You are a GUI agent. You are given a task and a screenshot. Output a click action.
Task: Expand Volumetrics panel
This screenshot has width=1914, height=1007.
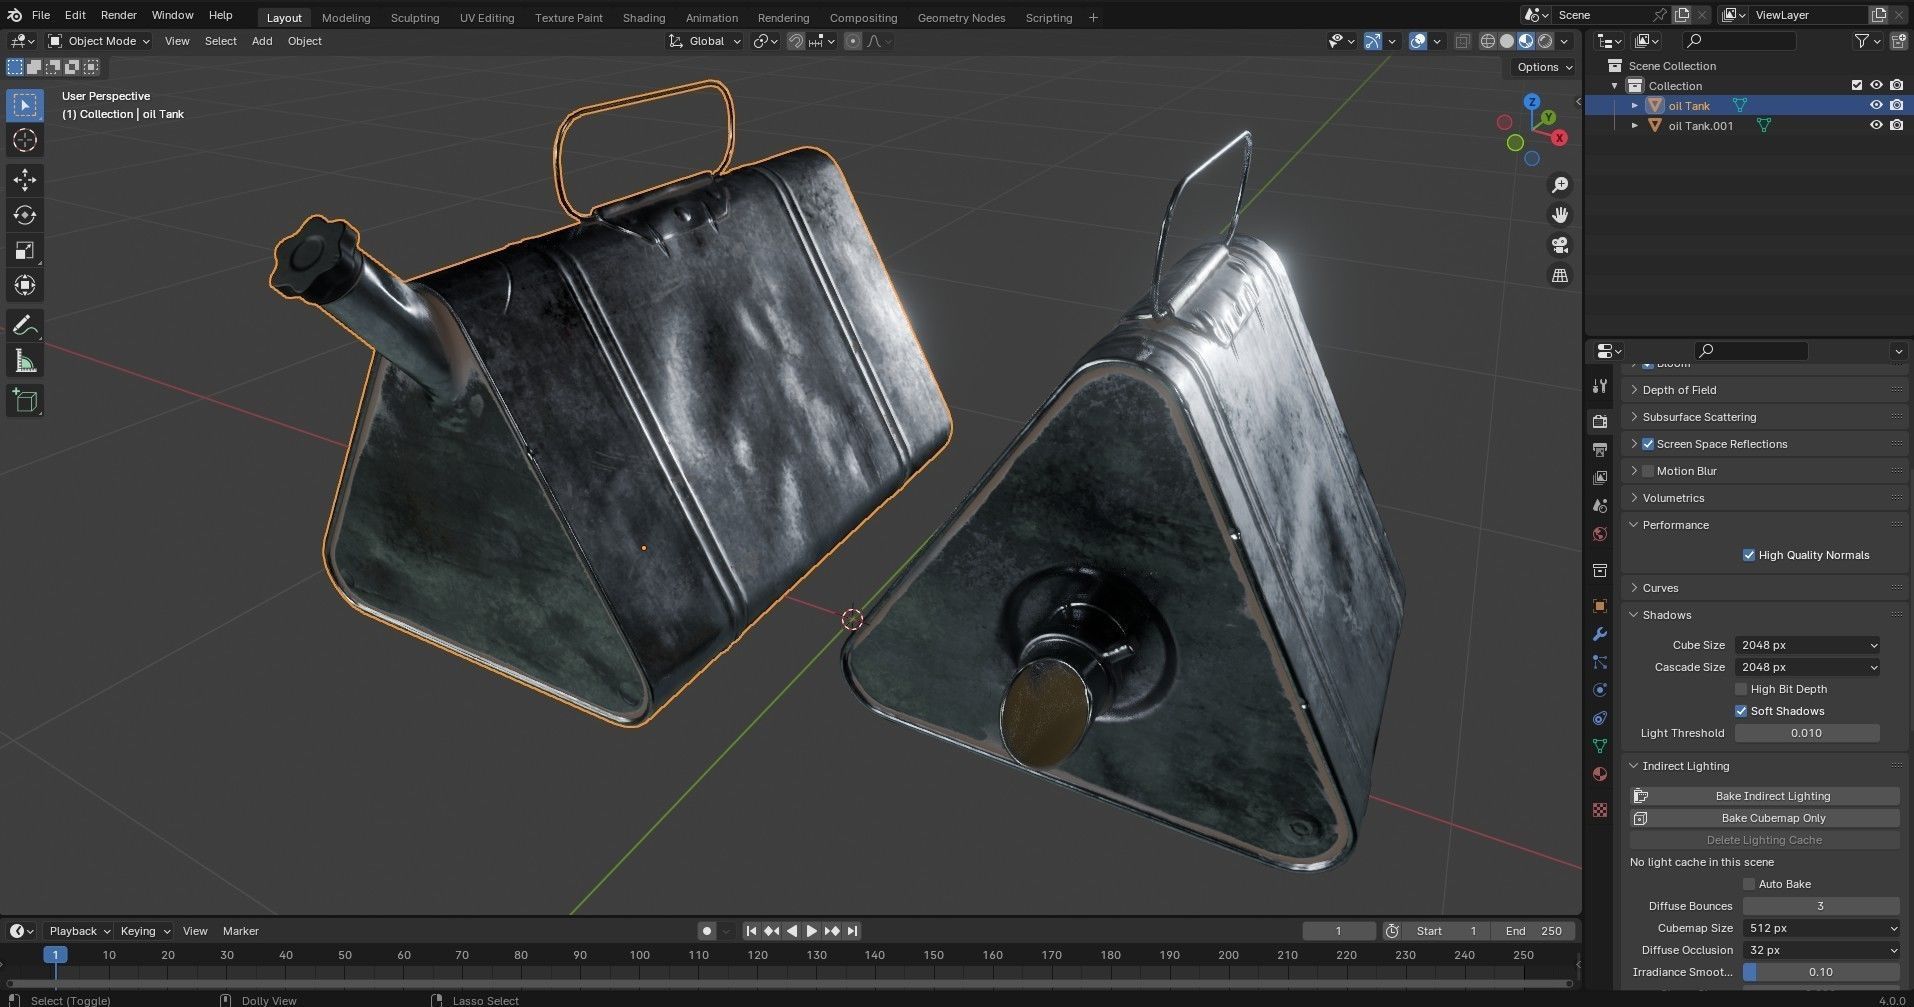pos(1673,498)
